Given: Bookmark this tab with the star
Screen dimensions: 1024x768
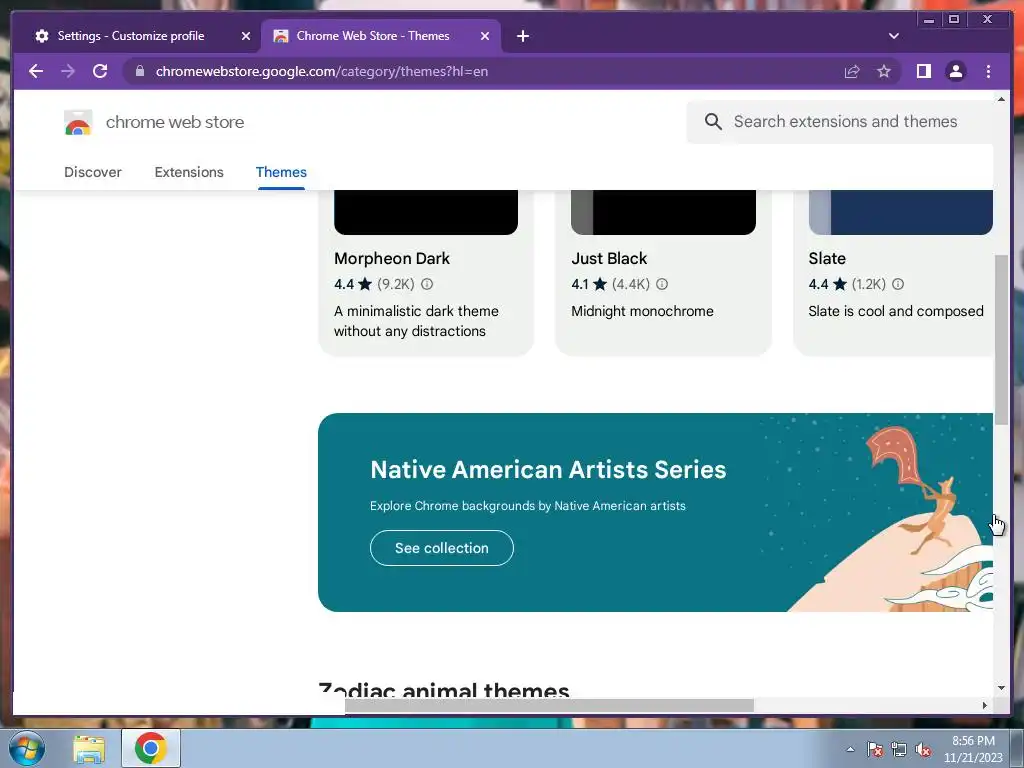Looking at the screenshot, I should [884, 71].
